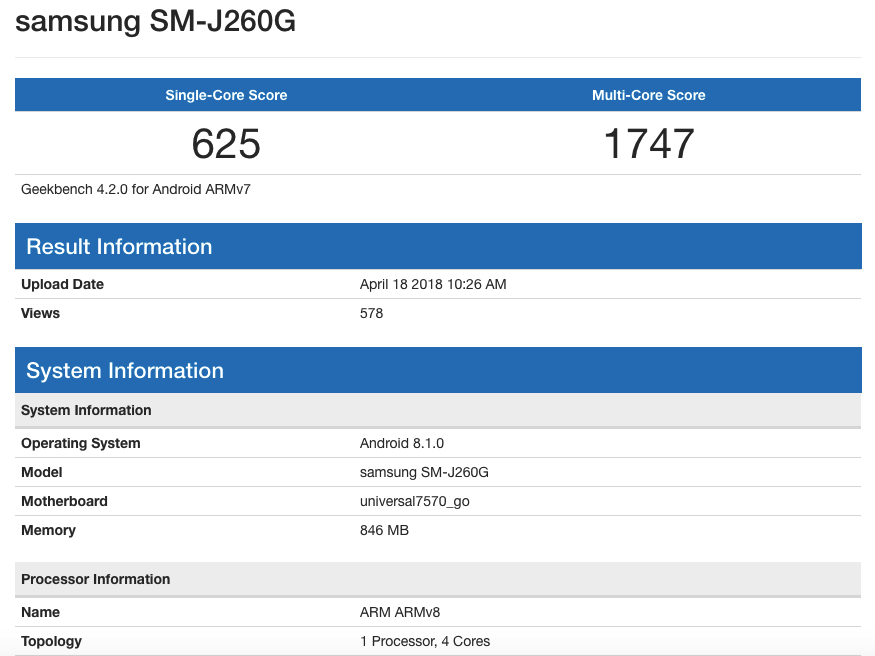Select the Multi-Core Score header

coord(648,95)
